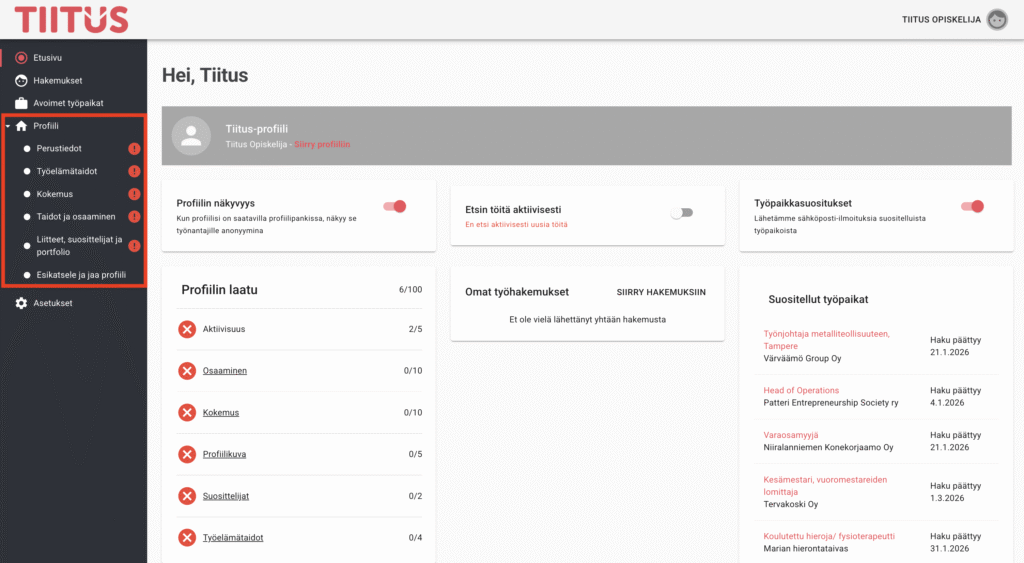
Task: Disable the Työpaikkasuositukset switch
Action: 972,206
